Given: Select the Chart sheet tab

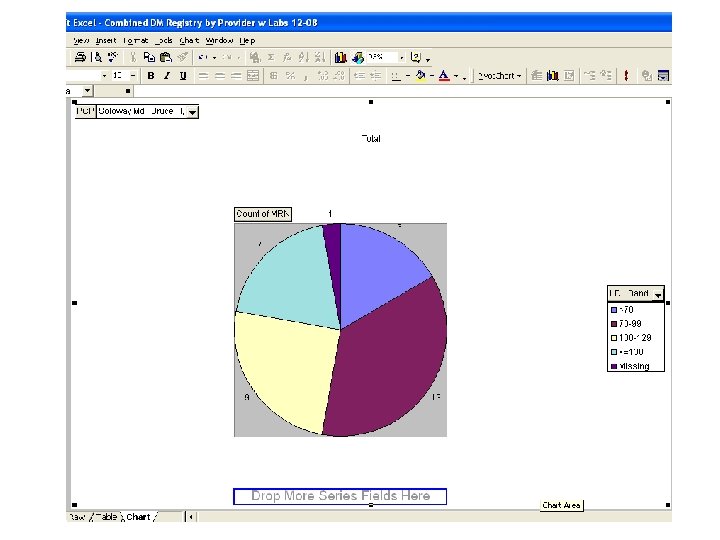Looking at the screenshot, I should (x=138, y=517).
